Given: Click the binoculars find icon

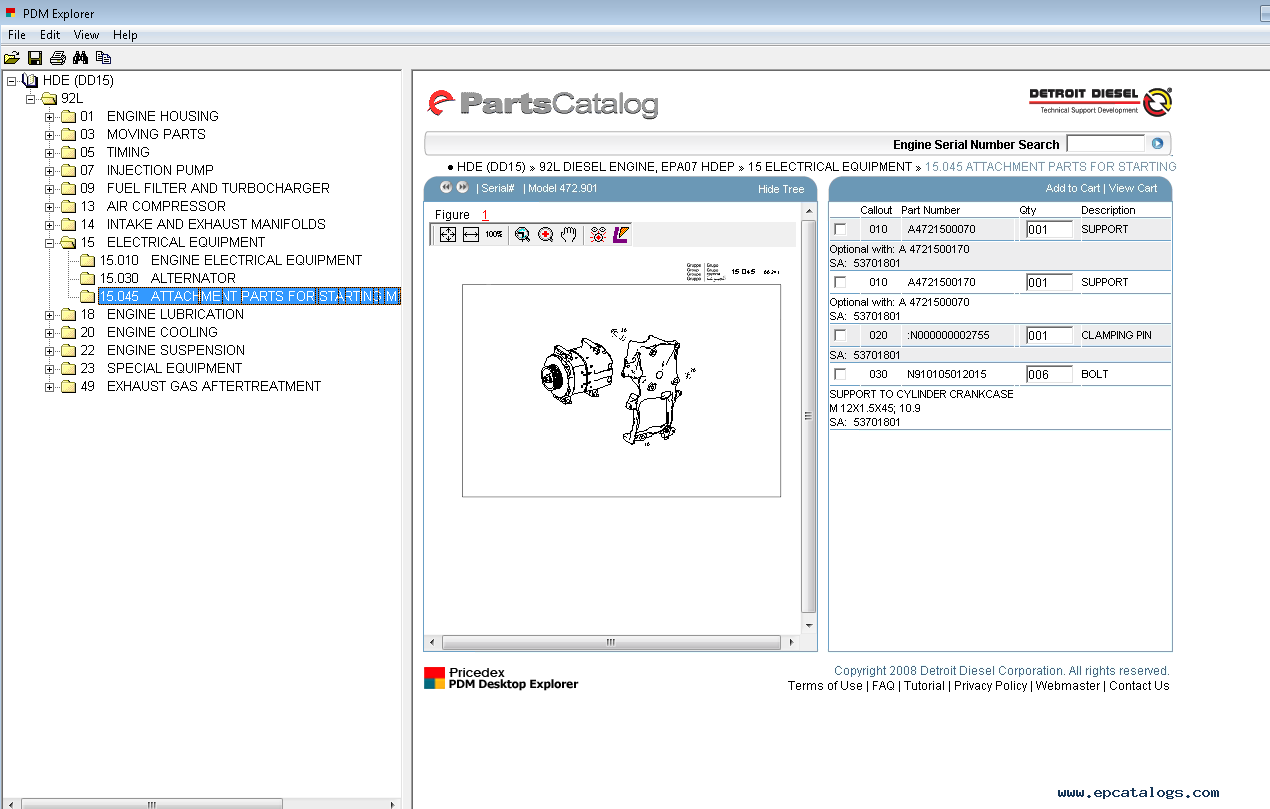Looking at the screenshot, I should pyautogui.click(x=81, y=58).
